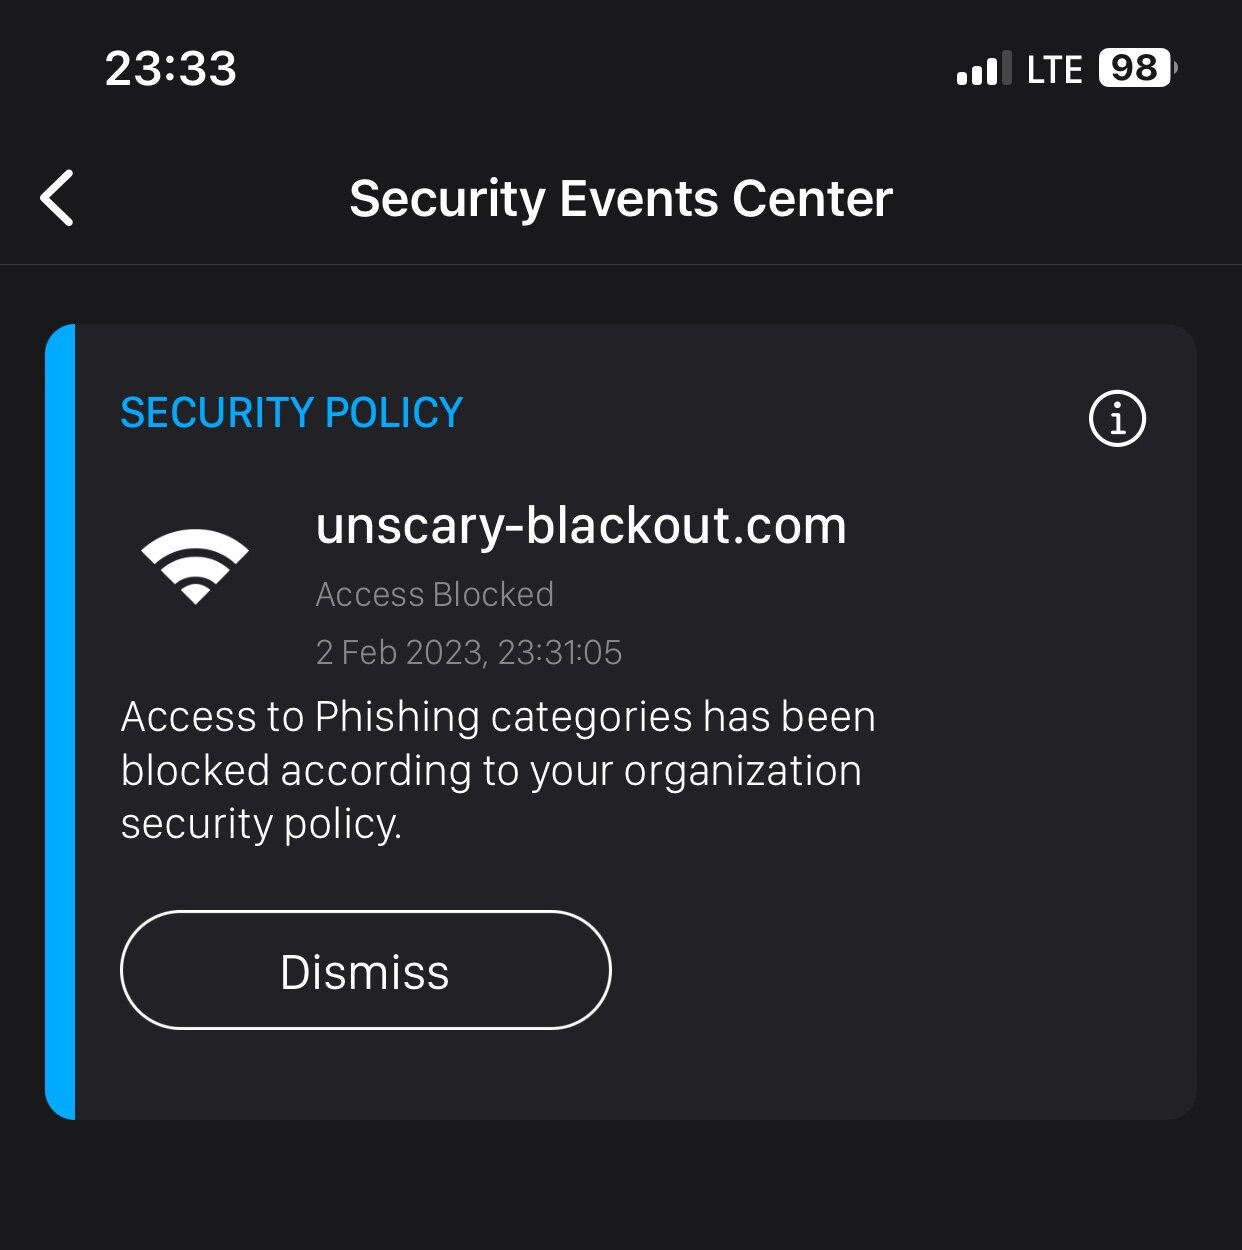This screenshot has height=1250, width=1242.
Task: Tap the unscary-blackout.com domain name
Action: click(x=581, y=526)
